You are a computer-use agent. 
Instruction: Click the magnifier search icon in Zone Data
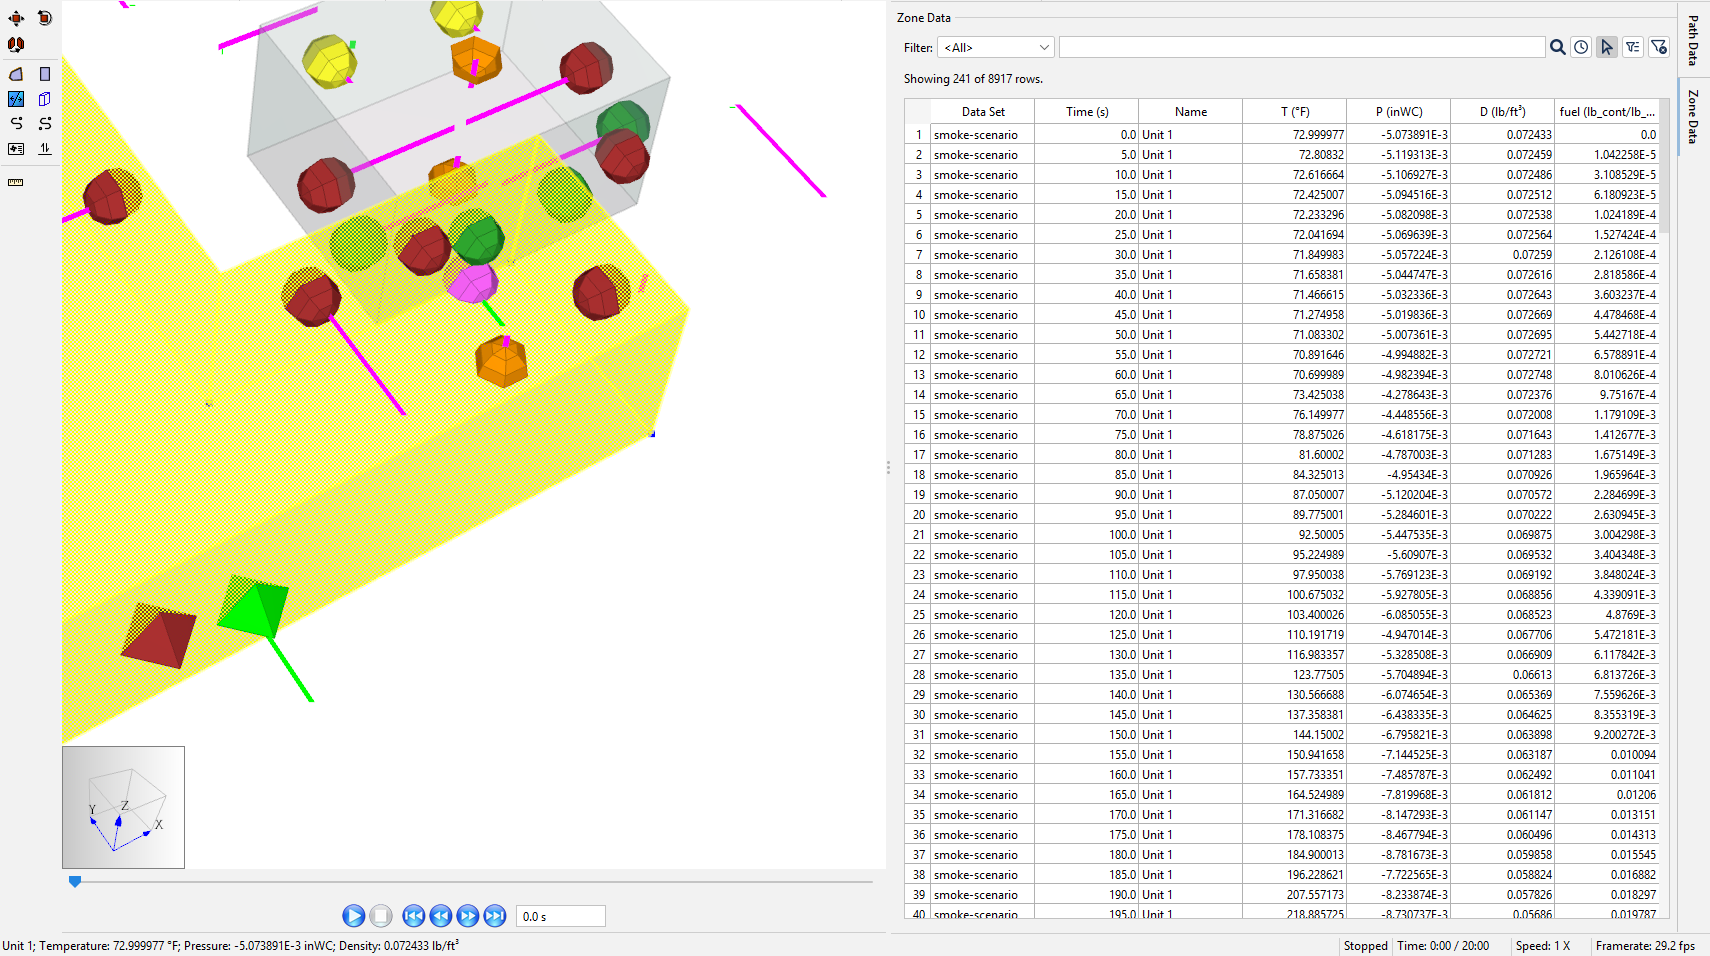click(1557, 47)
